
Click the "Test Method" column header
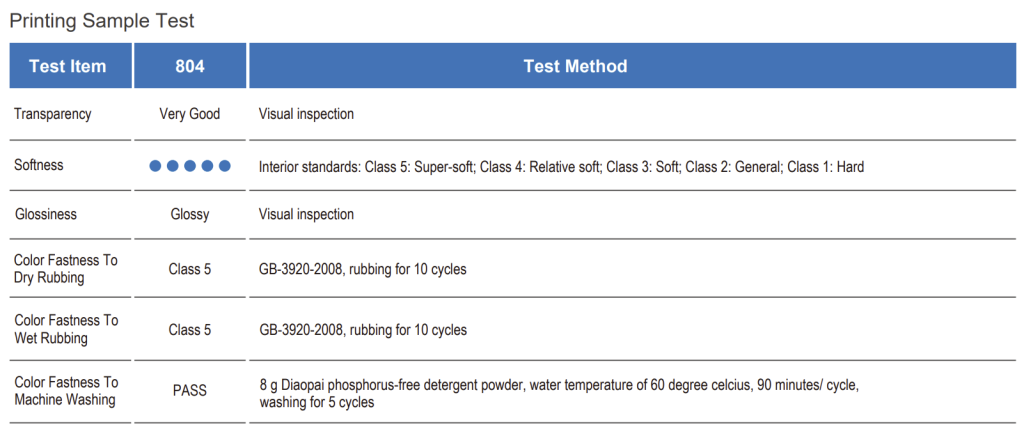(575, 66)
